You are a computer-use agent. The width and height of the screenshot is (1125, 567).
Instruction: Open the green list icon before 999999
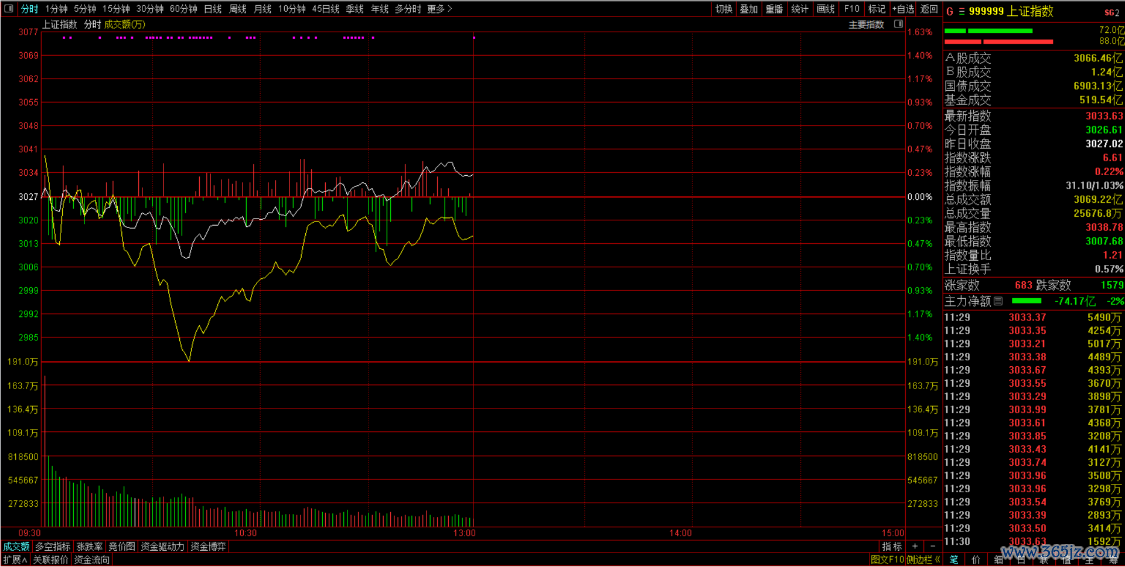pyautogui.click(x=961, y=11)
